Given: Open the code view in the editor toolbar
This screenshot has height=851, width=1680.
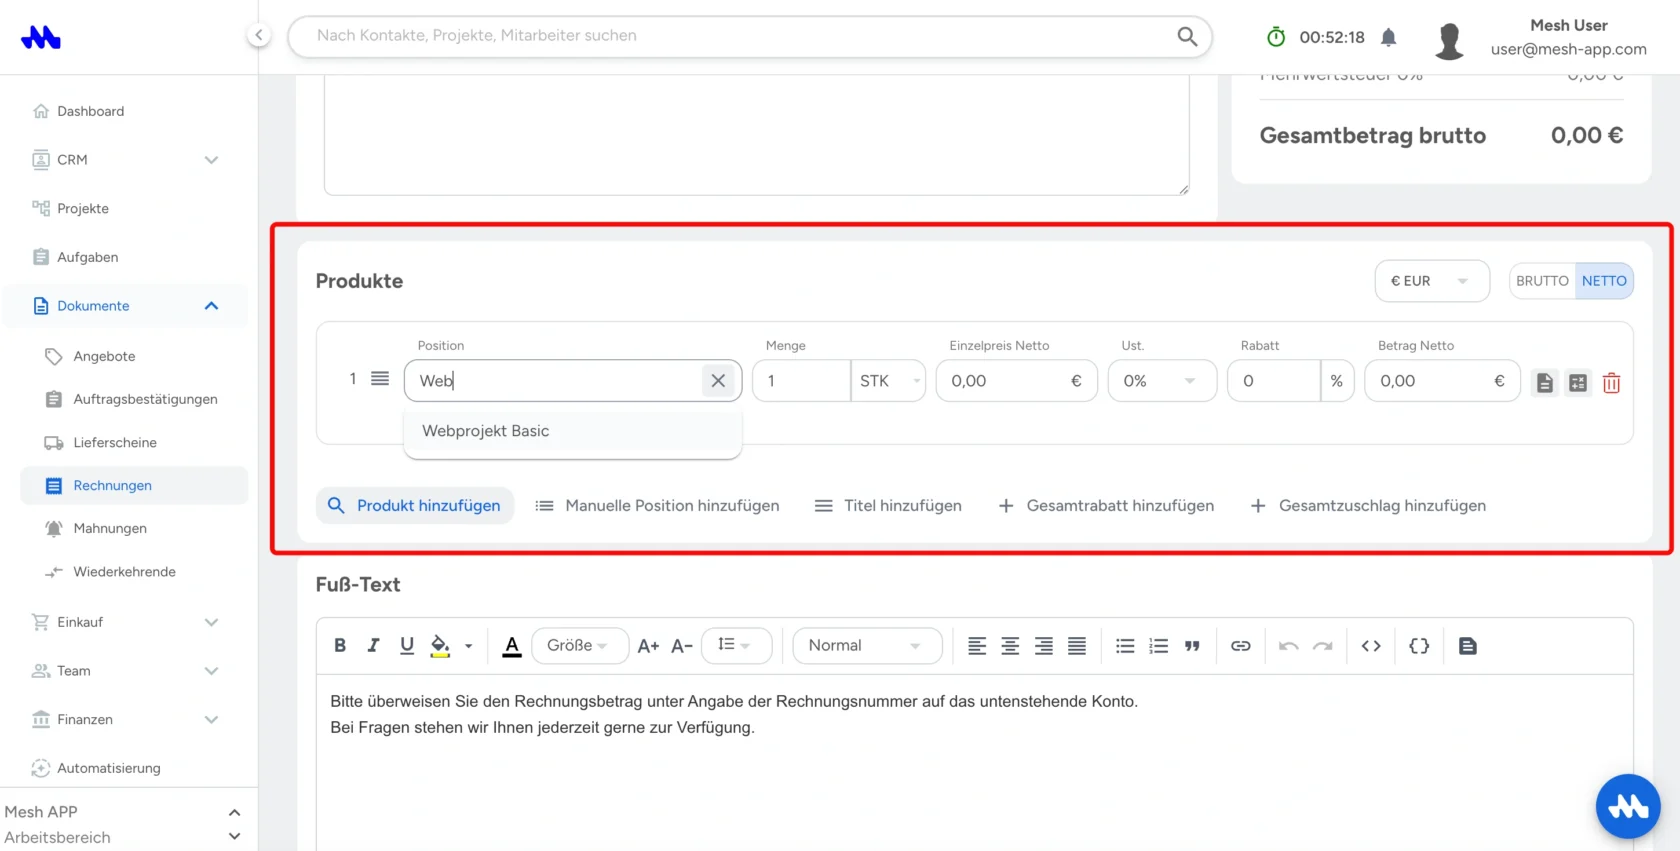Looking at the screenshot, I should tap(1371, 646).
